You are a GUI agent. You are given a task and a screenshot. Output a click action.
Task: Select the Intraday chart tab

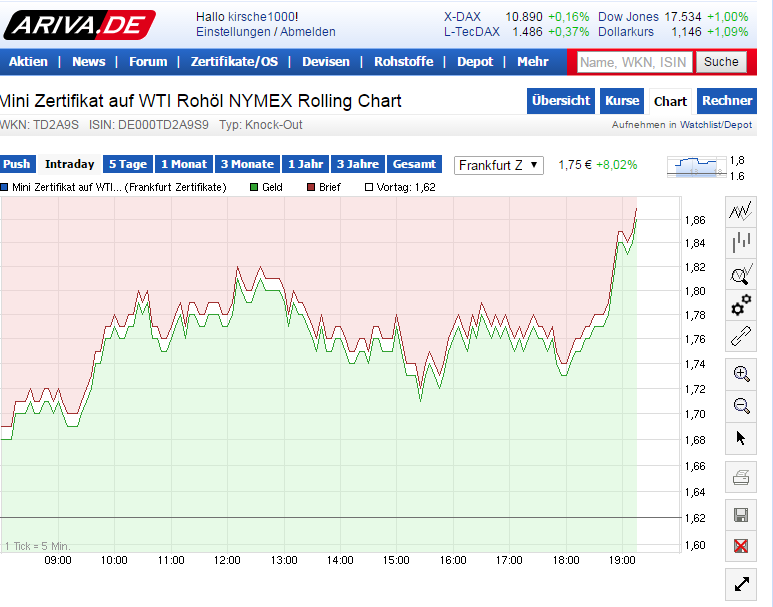click(70, 164)
